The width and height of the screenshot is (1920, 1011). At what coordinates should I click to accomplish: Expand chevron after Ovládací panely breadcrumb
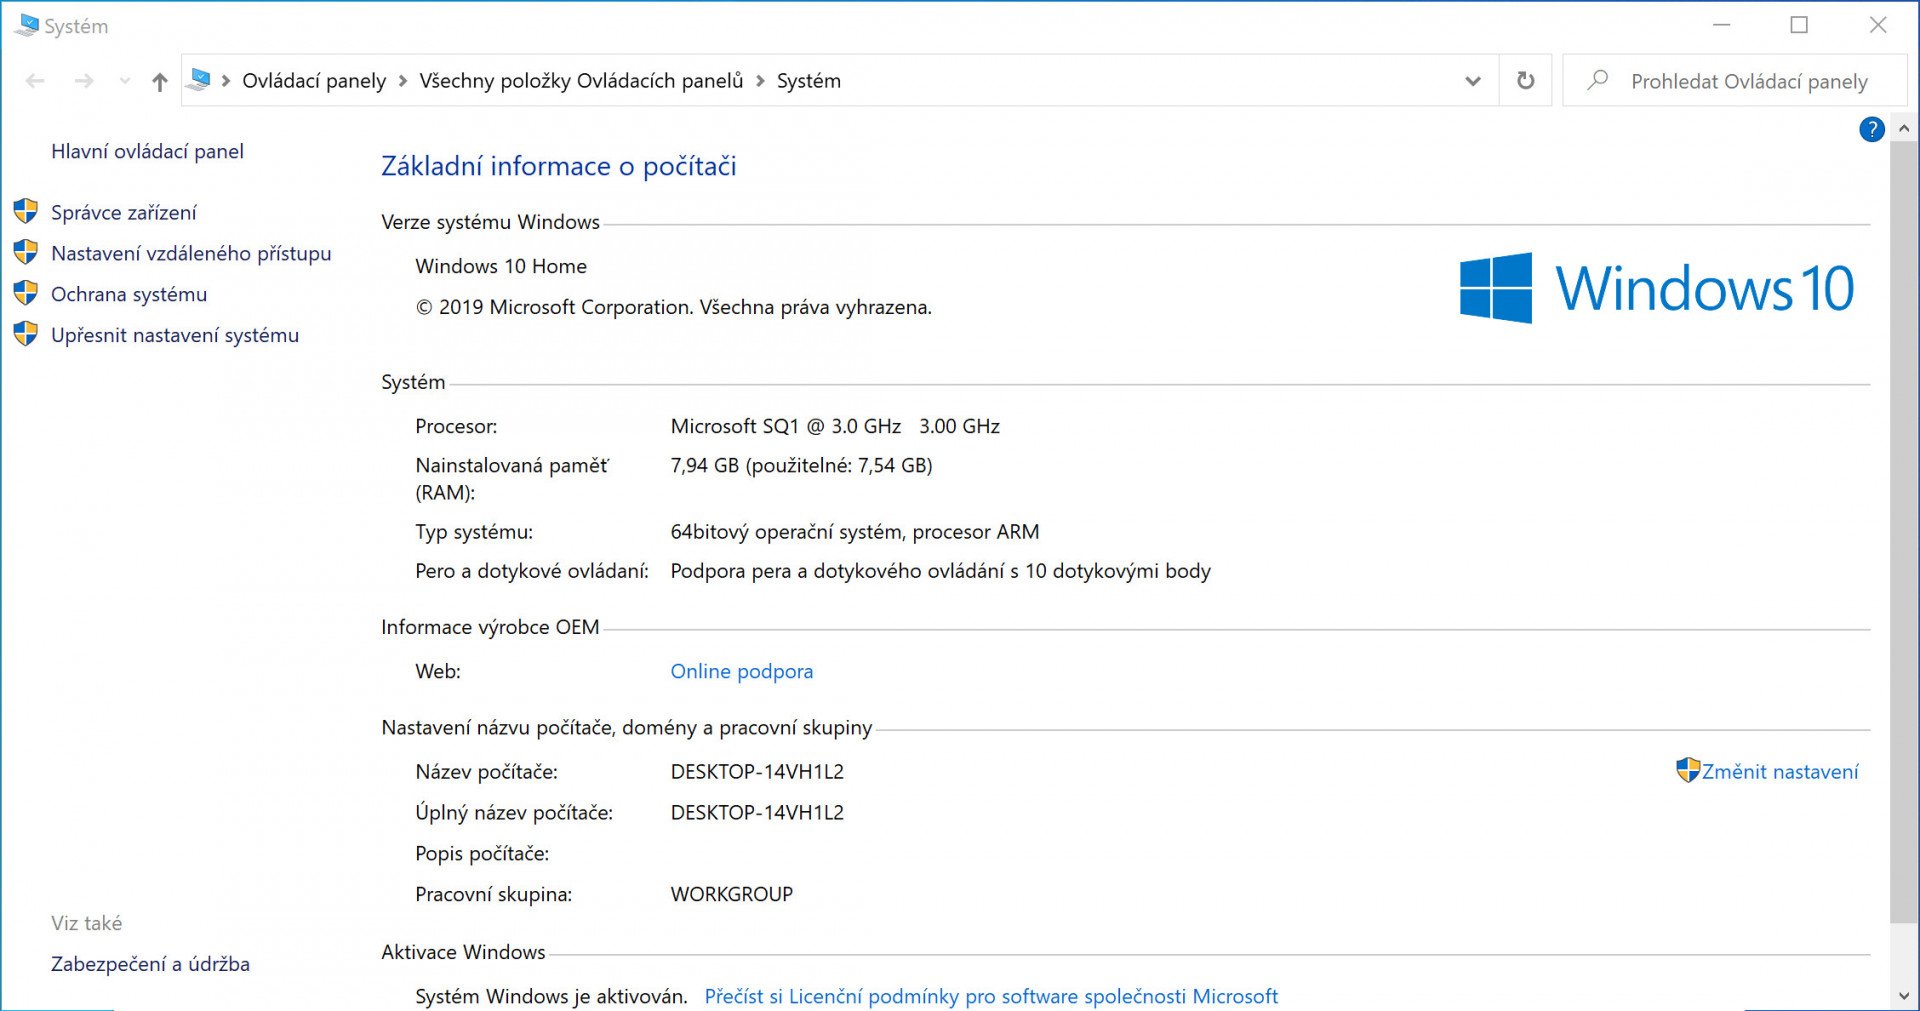click(x=403, y=81)
